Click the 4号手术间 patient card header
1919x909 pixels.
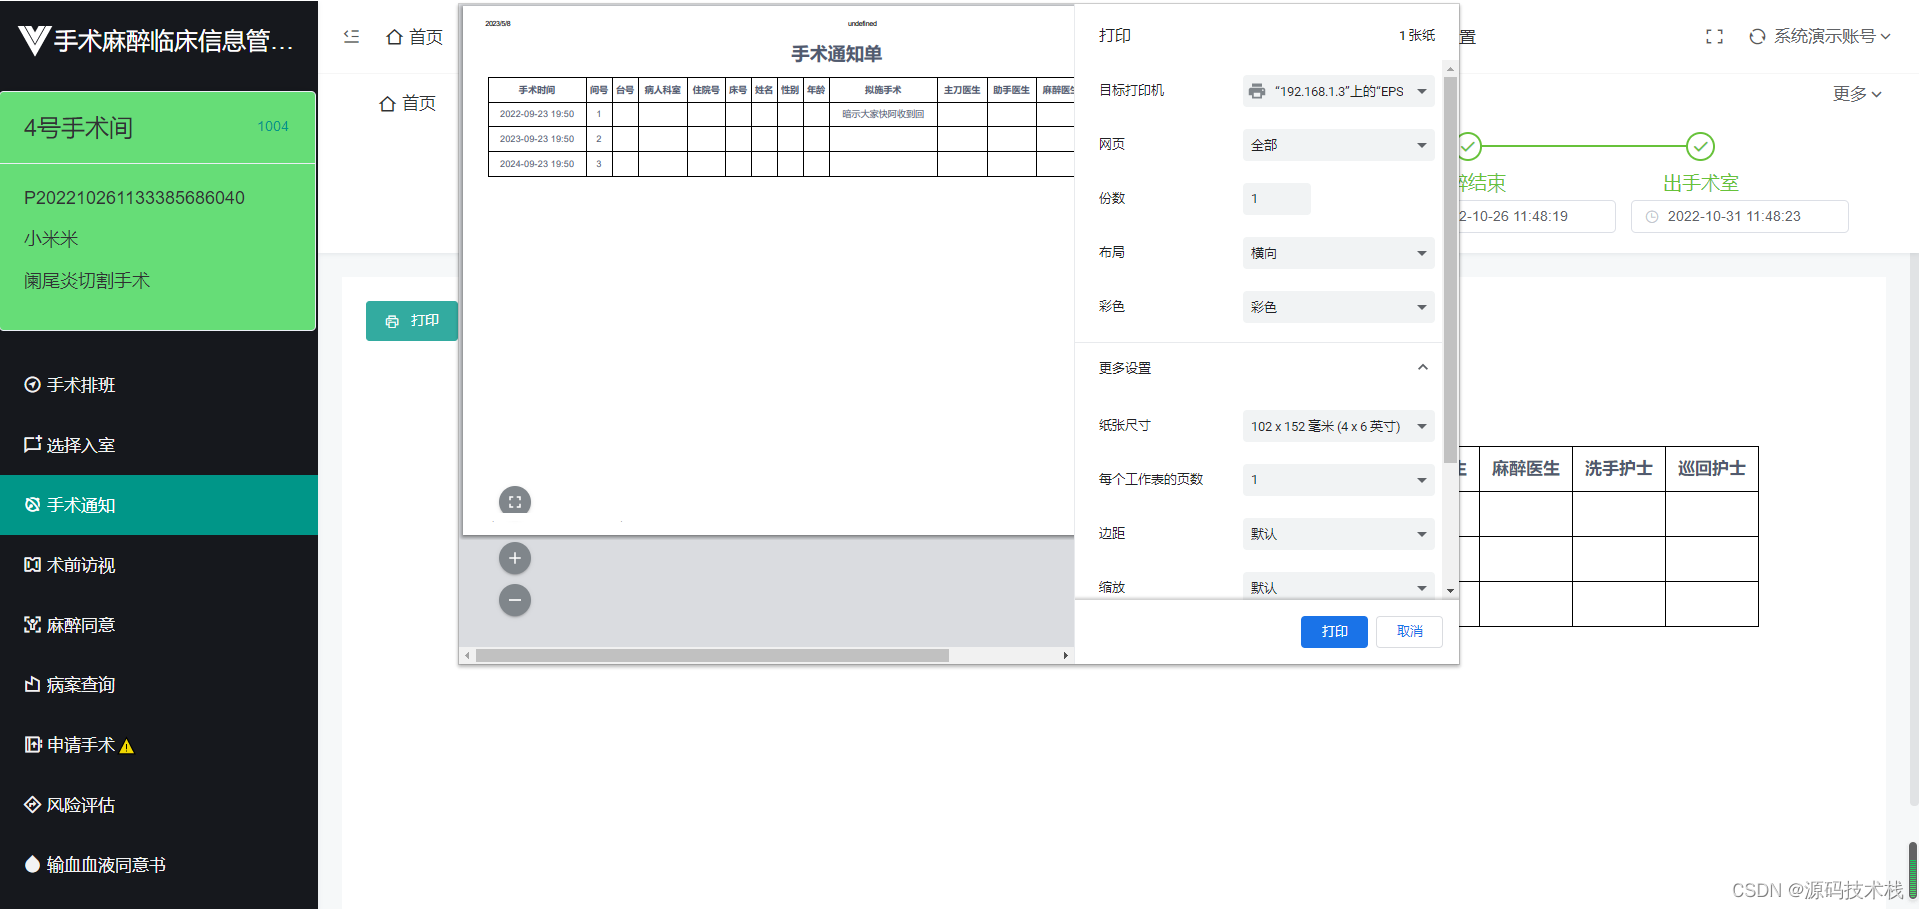(158, 127)
